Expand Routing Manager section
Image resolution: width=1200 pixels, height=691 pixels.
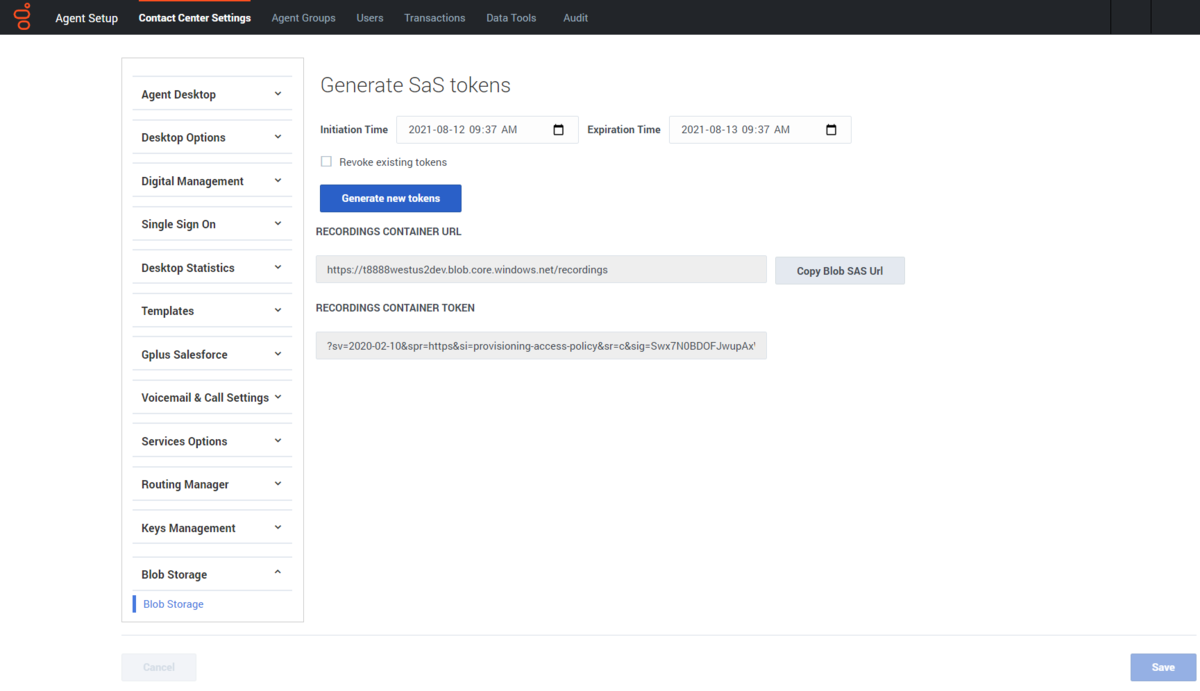212,484
